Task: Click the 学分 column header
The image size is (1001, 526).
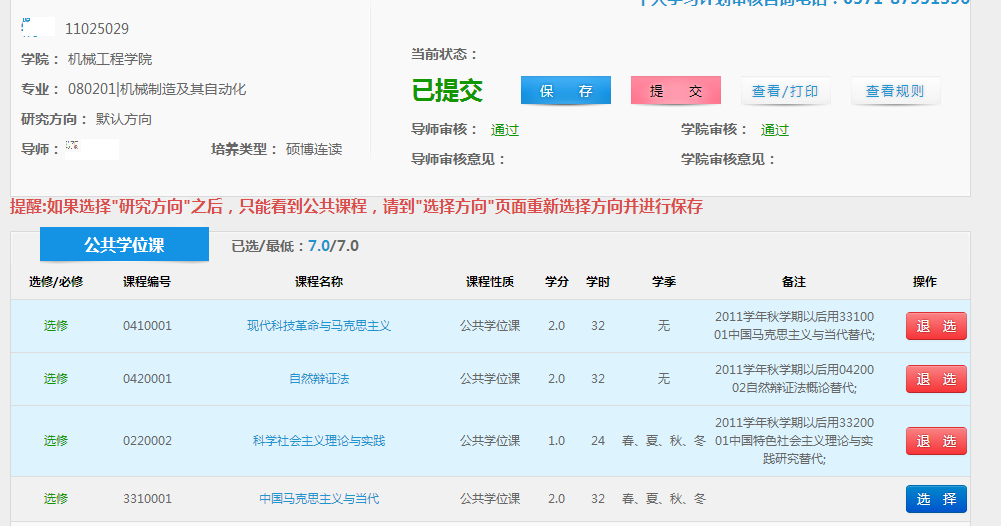Action: [x=557, y=282]
